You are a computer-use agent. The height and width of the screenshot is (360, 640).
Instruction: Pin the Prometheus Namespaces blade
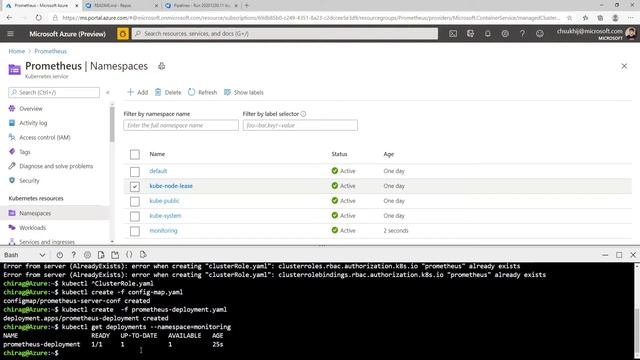162,66
